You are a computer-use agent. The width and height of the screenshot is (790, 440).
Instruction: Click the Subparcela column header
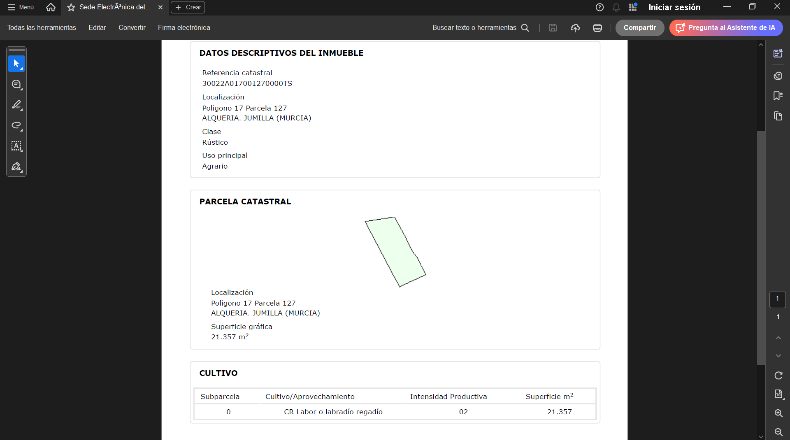click(x=220, y=397)
